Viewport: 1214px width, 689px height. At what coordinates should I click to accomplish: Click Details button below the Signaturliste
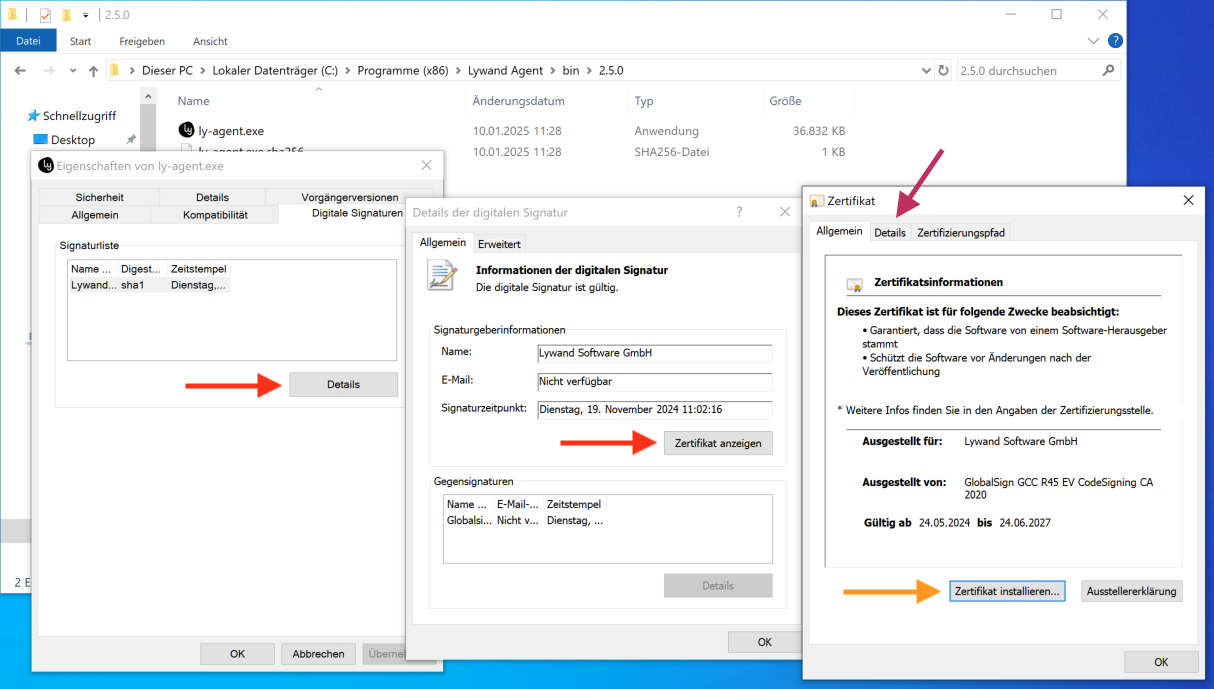[343, 384]
